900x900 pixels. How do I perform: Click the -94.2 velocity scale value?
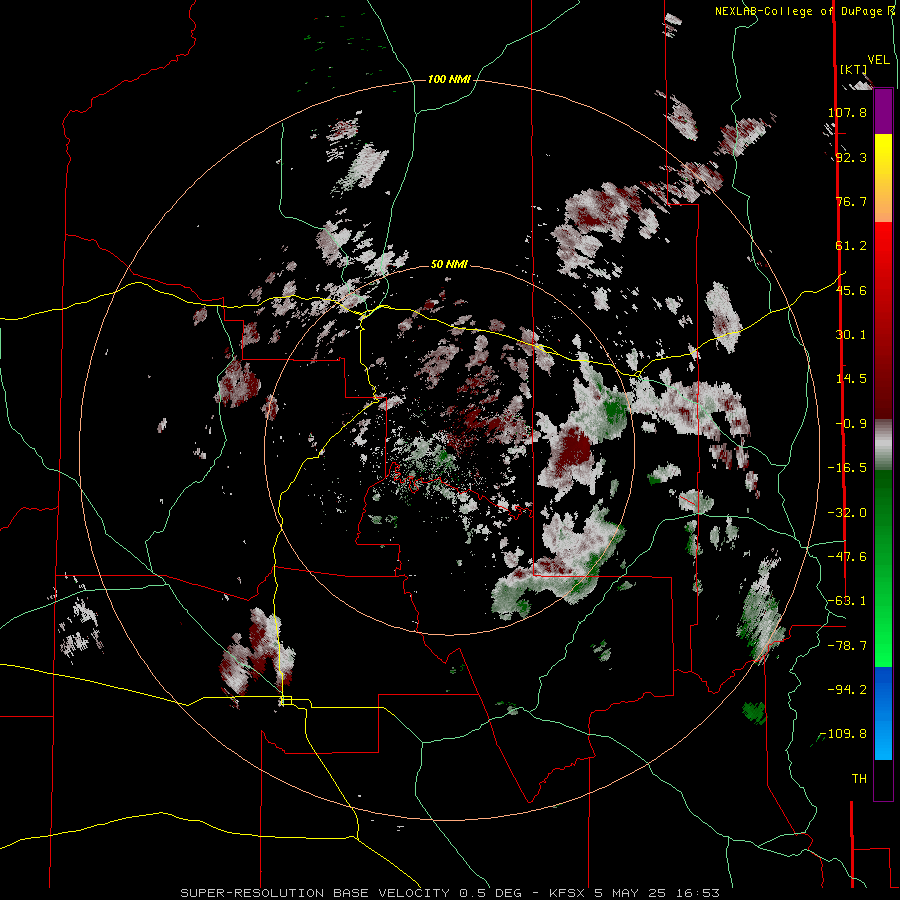click(x=847, y=689)
